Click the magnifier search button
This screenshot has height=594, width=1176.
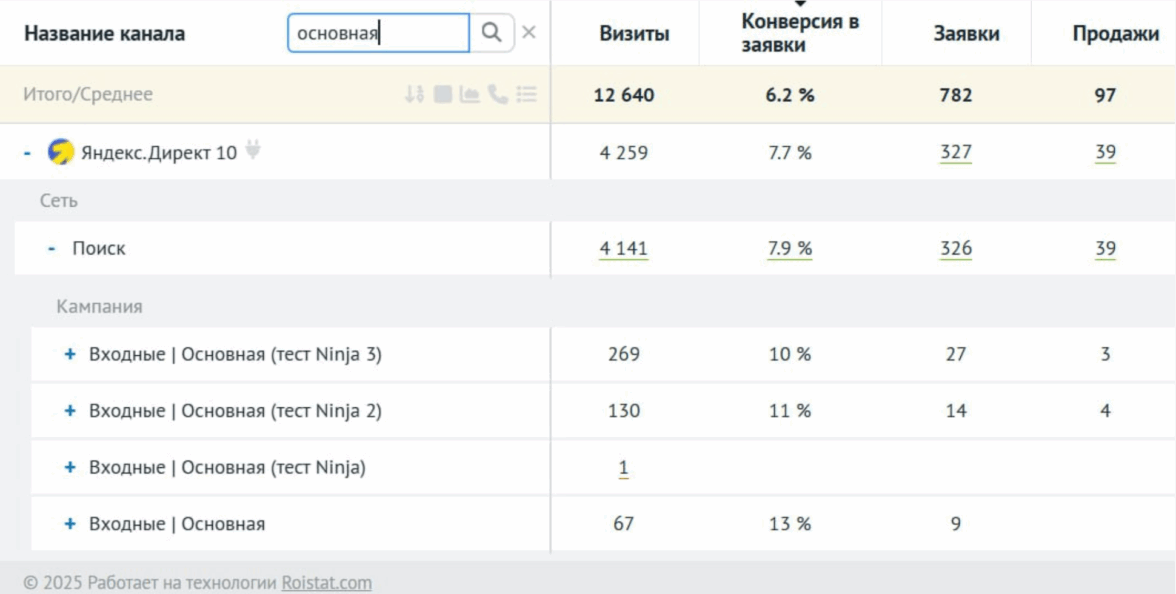(492, 33)
